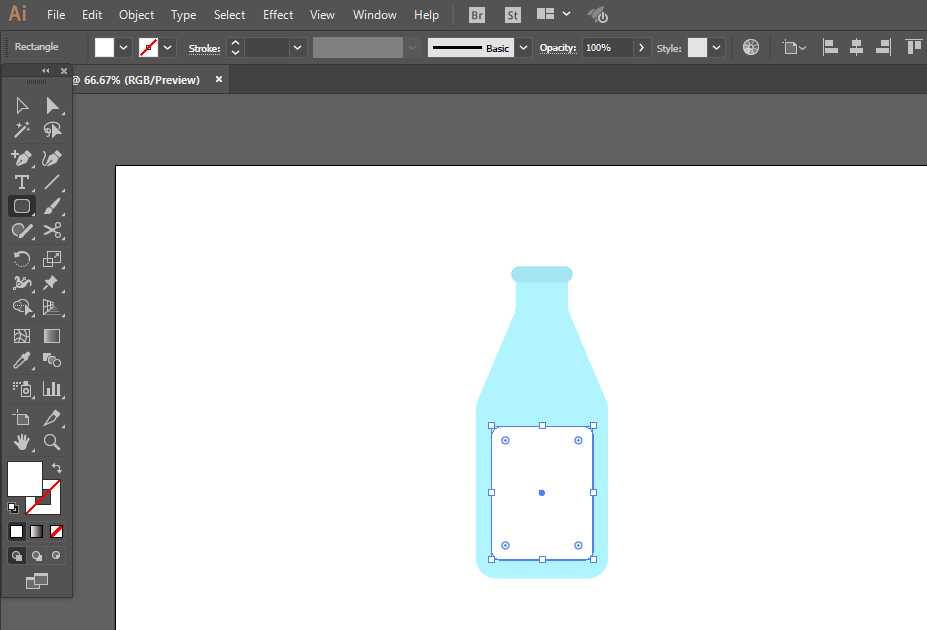Toggle horizontal align center for selection
This screenshot has width=927, height=630.
click(856, 46)
